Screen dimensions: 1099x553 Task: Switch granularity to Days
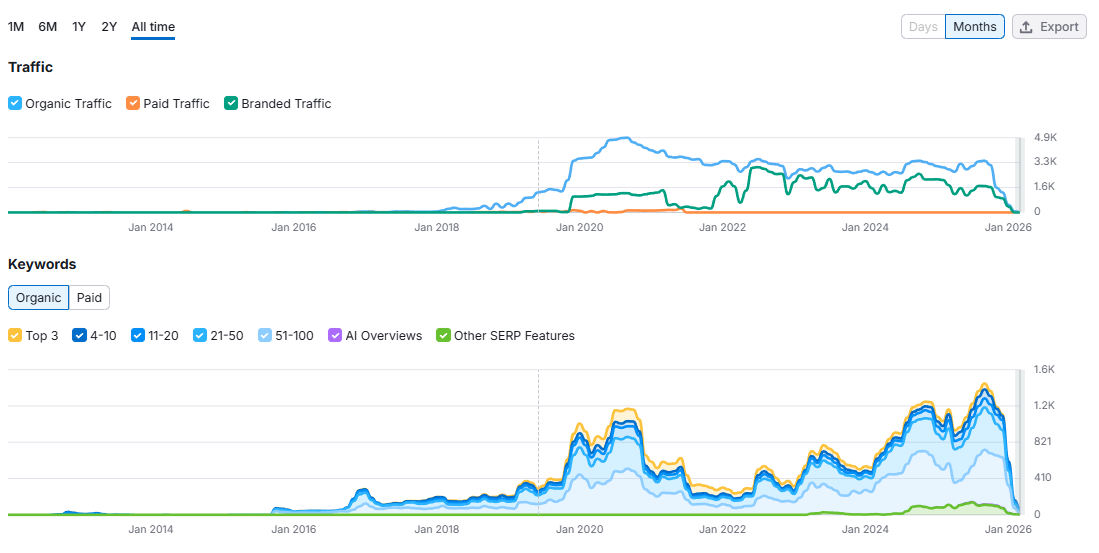pos(923,27)
